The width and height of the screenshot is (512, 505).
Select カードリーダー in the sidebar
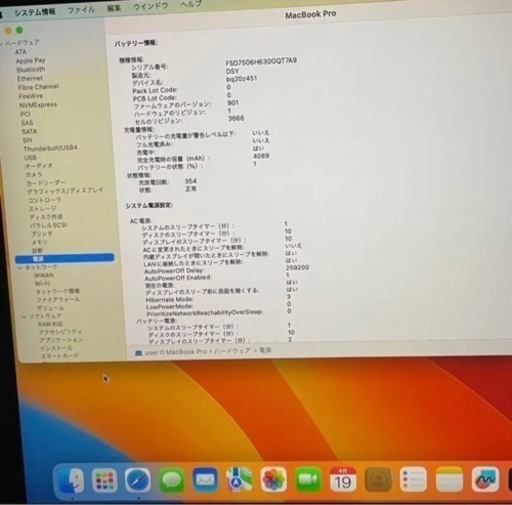click(x=46, y=183)
